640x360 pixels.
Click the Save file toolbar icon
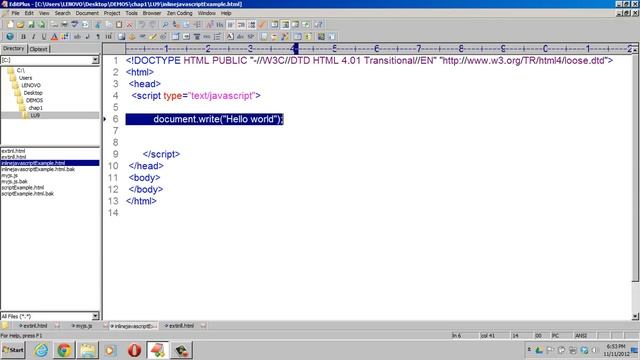pyautogui.click(x=31, y=25)
